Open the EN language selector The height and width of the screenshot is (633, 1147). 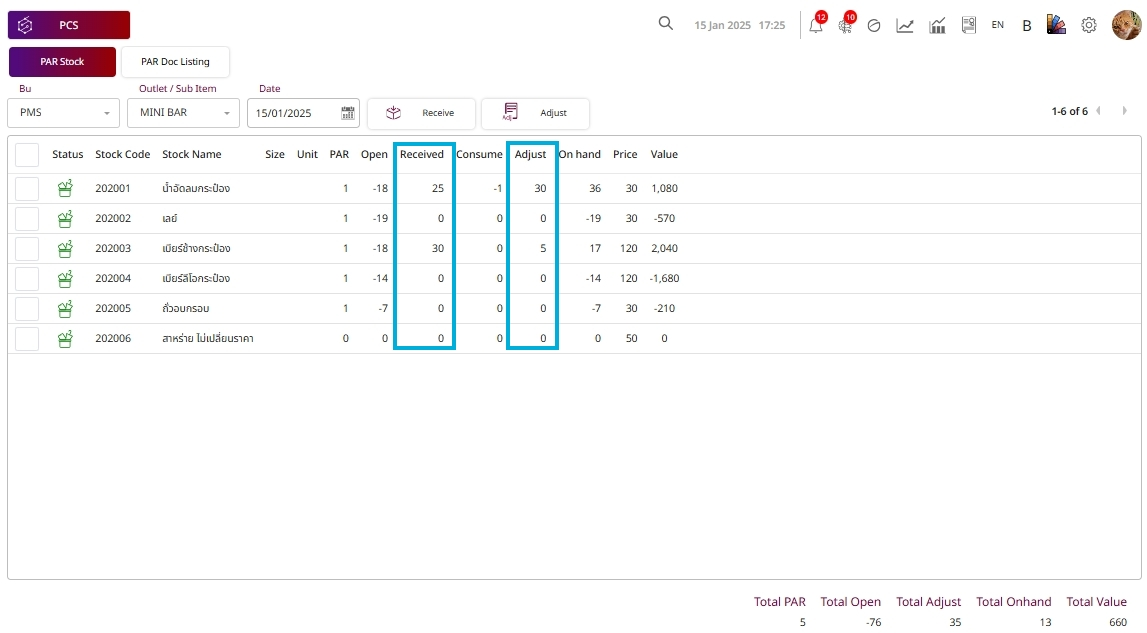point(998,25)
